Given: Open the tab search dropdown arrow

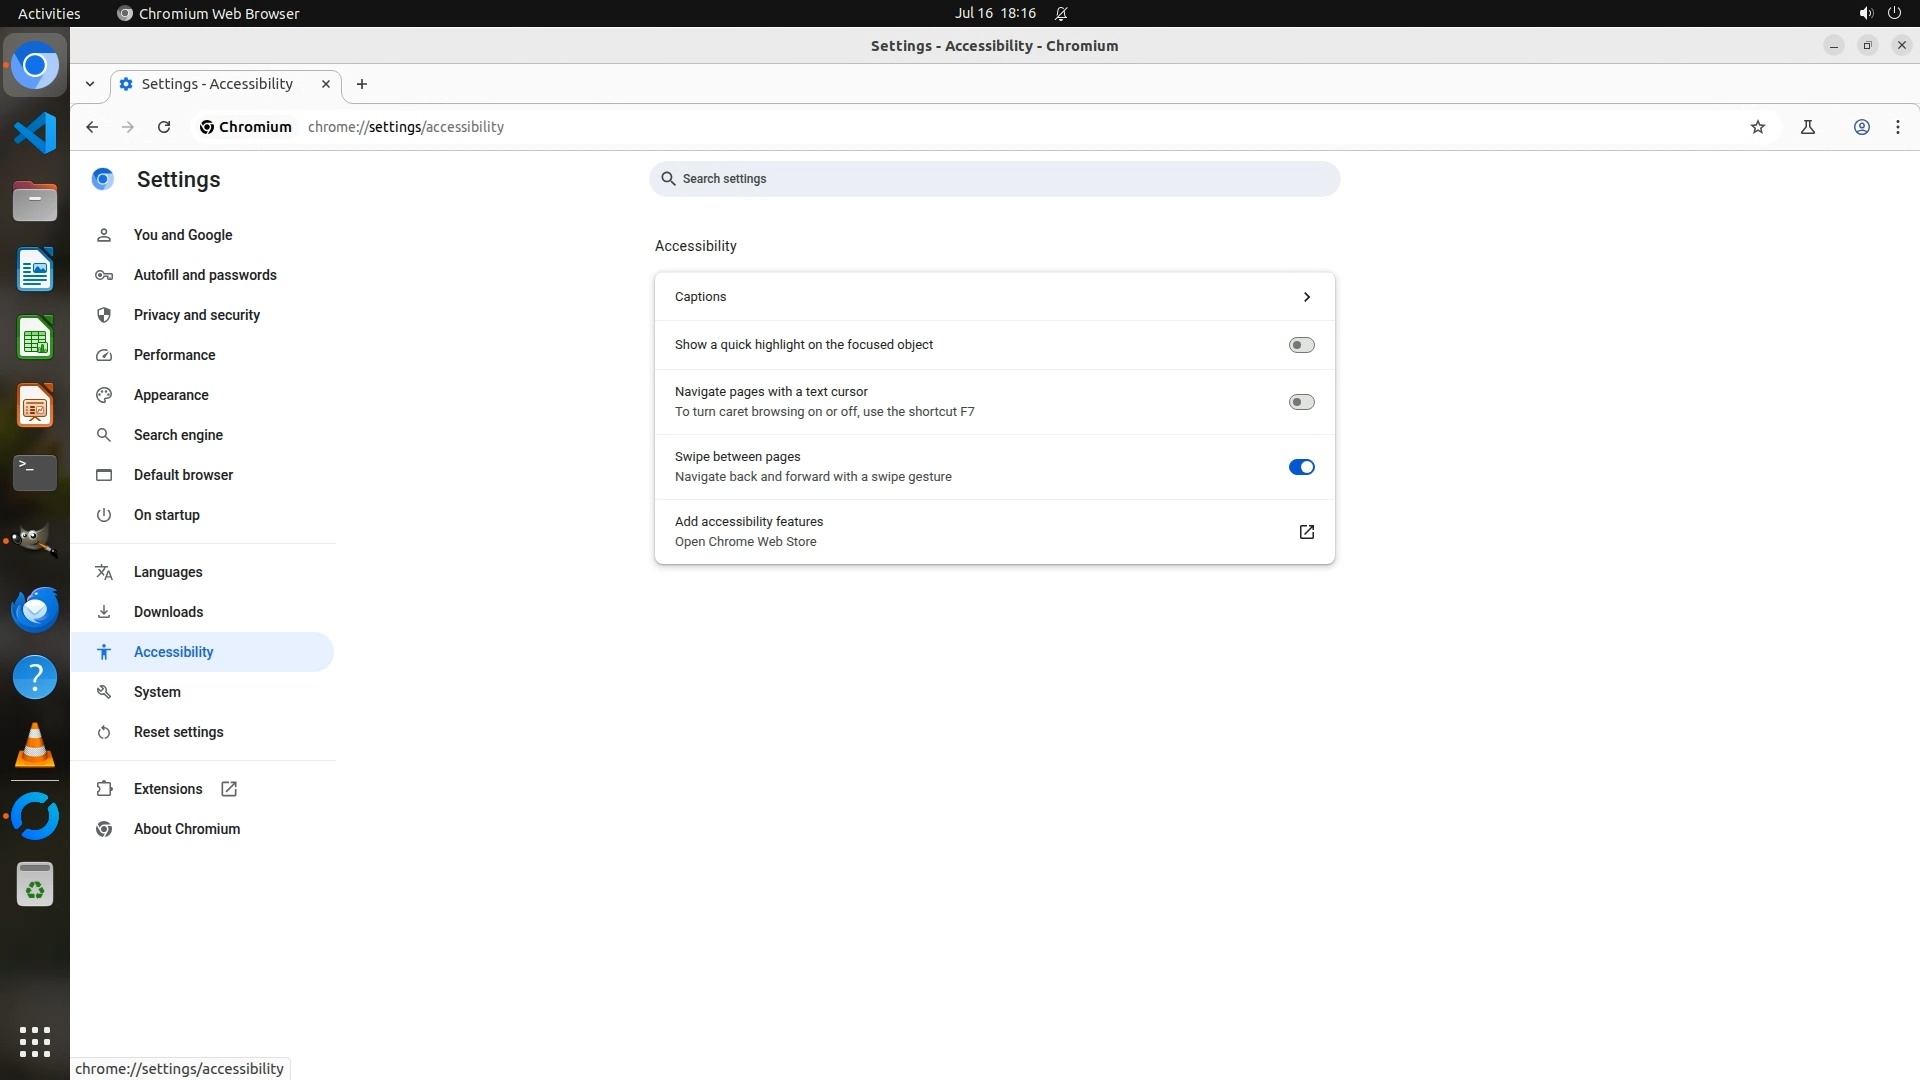Looking at the screenshot, I should click(x=90, y=84).
